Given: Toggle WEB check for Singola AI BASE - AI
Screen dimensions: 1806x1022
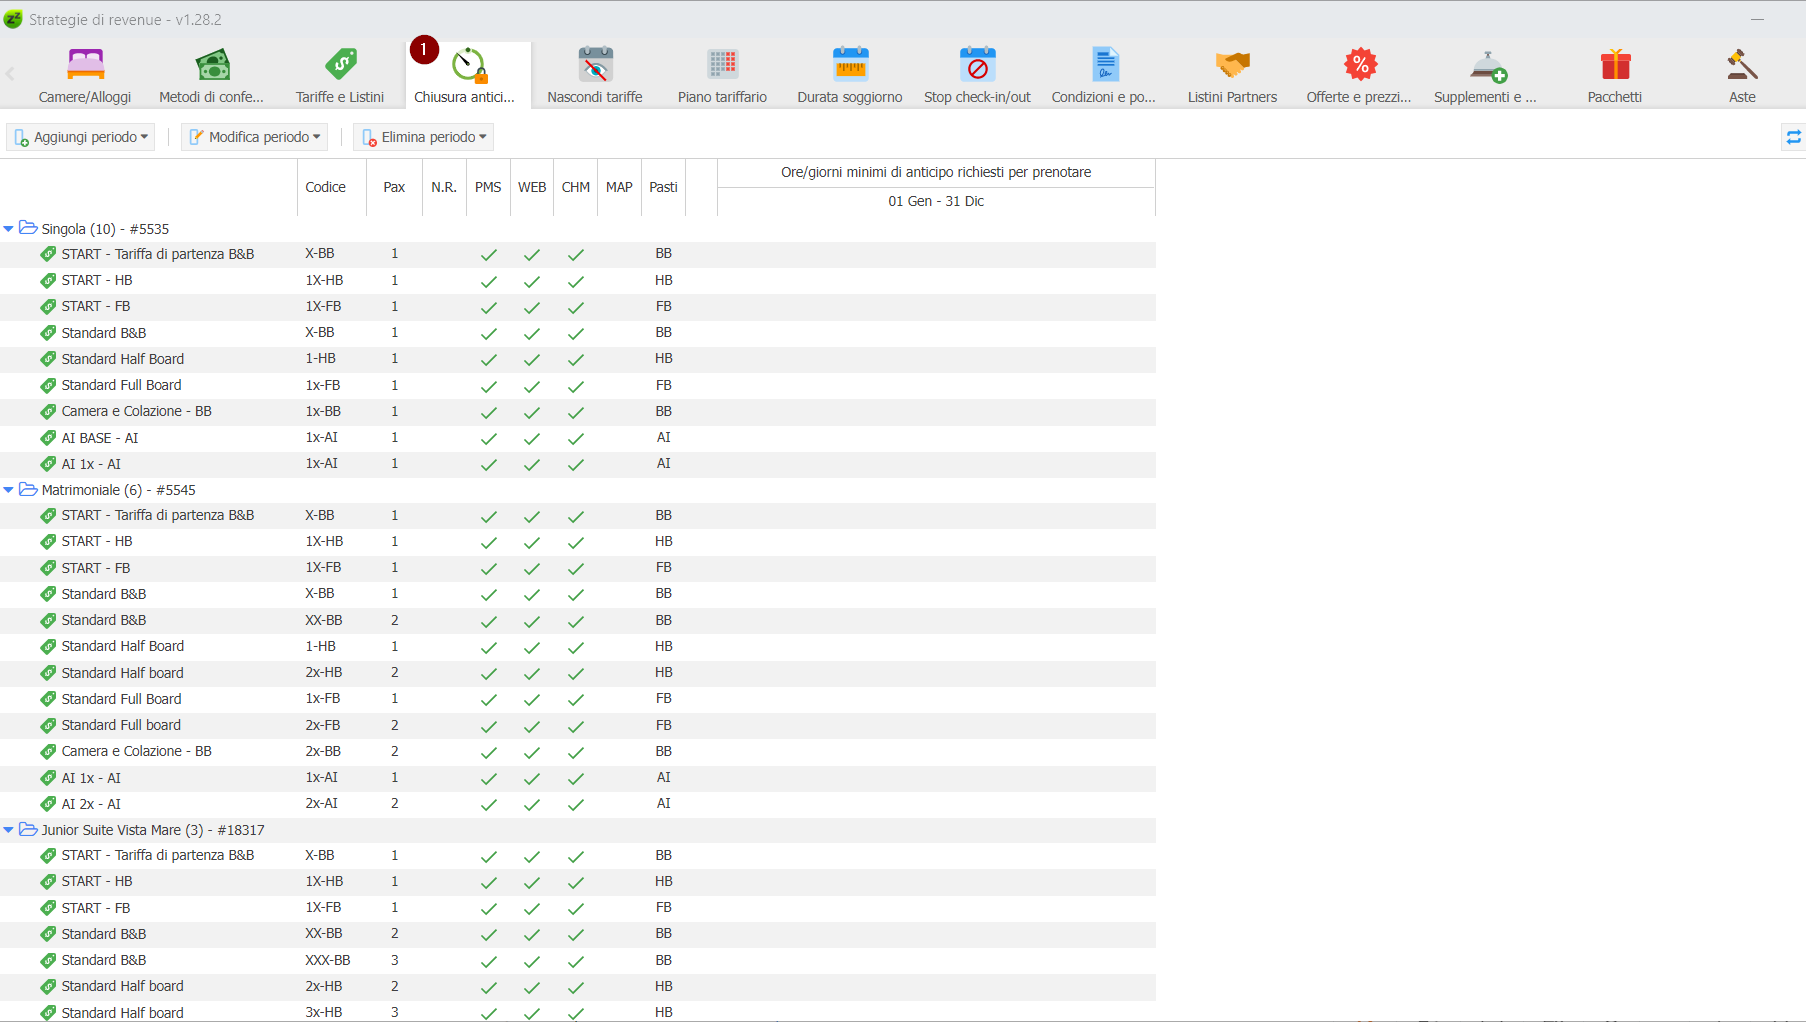Looking at the screenshot, I should click(x=532, y=438).
